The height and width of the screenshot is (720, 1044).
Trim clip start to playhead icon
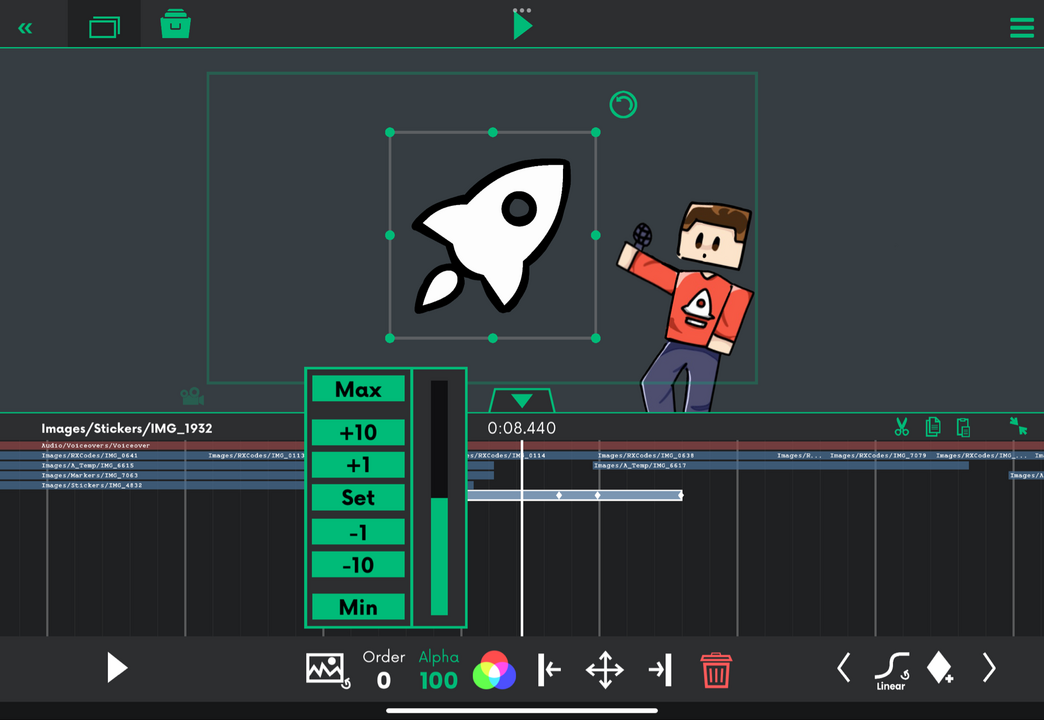coord(549,669)
